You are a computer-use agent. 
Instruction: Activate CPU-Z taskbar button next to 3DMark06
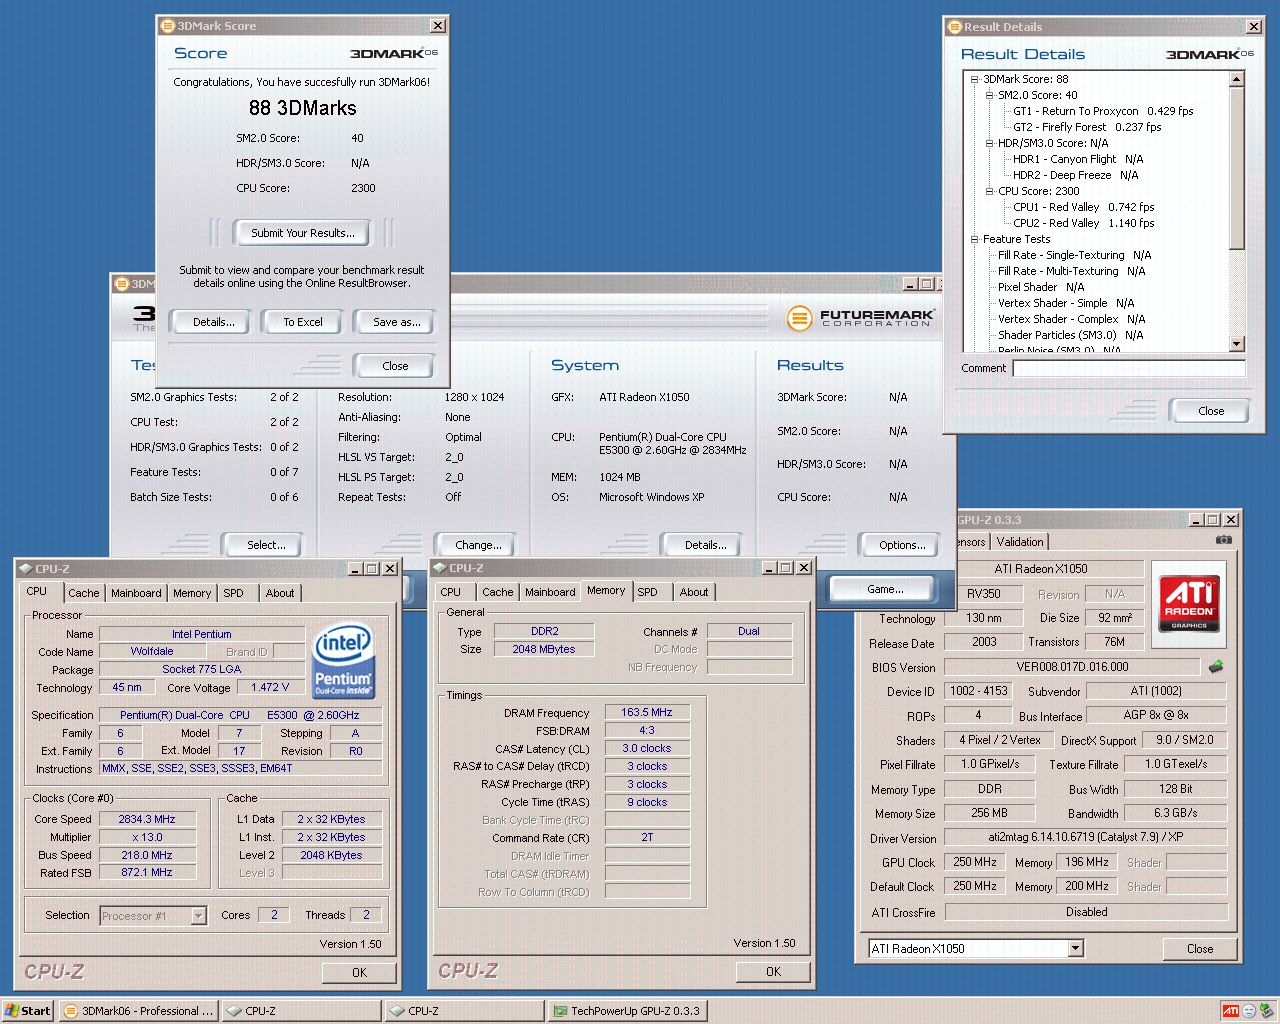tap(301, 1010)
